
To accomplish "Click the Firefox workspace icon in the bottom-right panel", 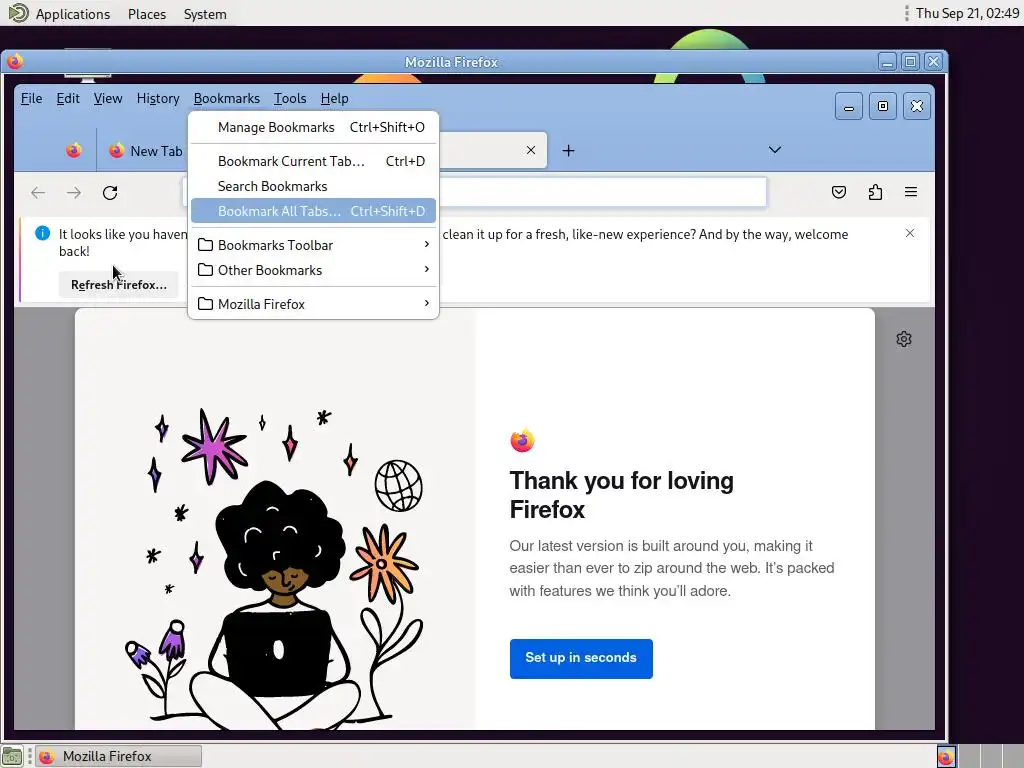I will (x=946, y=757).
